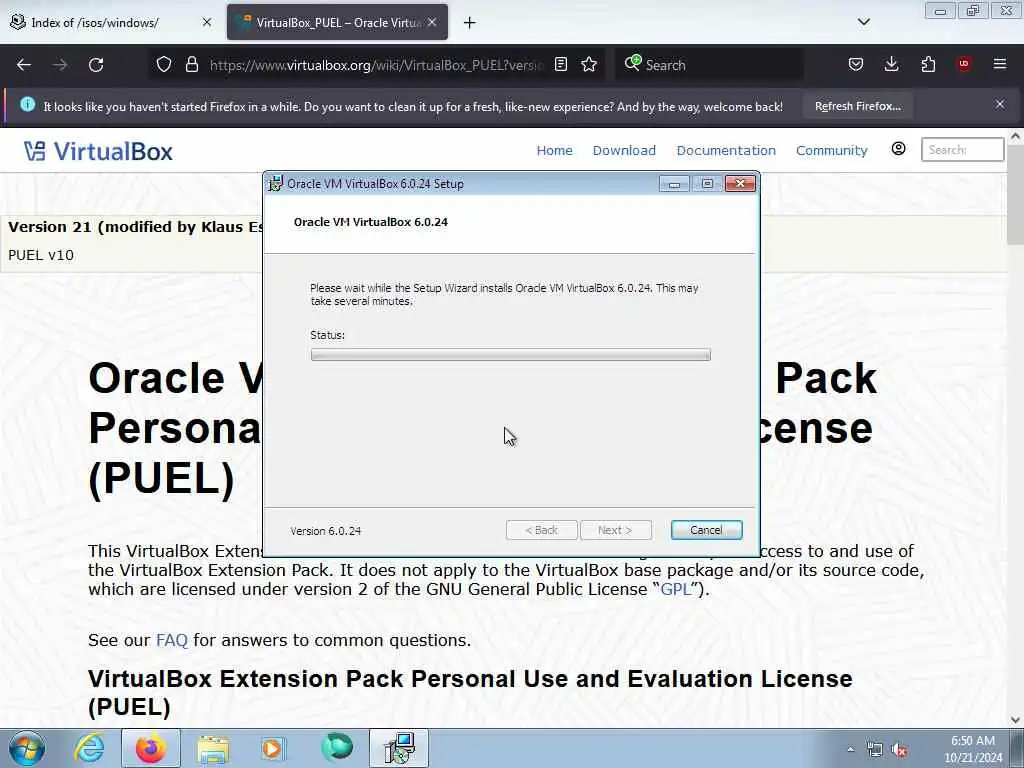The height and width of the screenshot is (768, 1024).
Task: Open Windows Media Player taskbar icon
Action: [272, 748]
